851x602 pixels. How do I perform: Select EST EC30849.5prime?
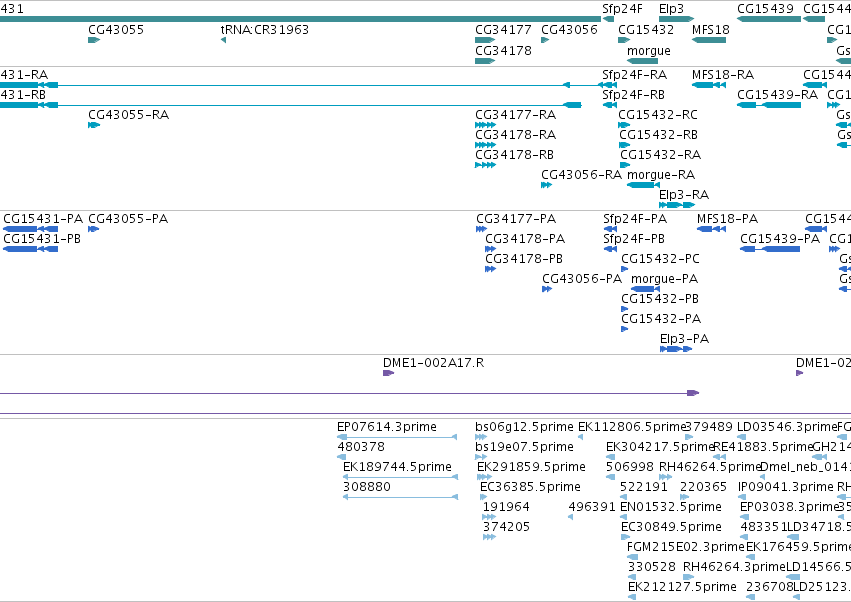coord(671,528)
